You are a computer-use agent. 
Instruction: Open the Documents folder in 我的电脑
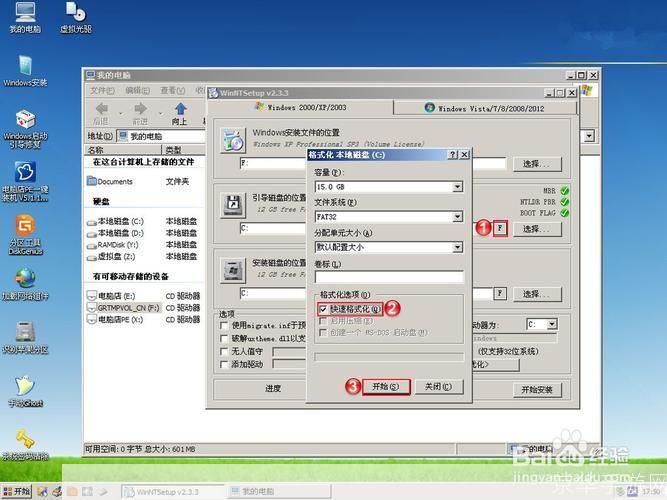pos(110,182)
